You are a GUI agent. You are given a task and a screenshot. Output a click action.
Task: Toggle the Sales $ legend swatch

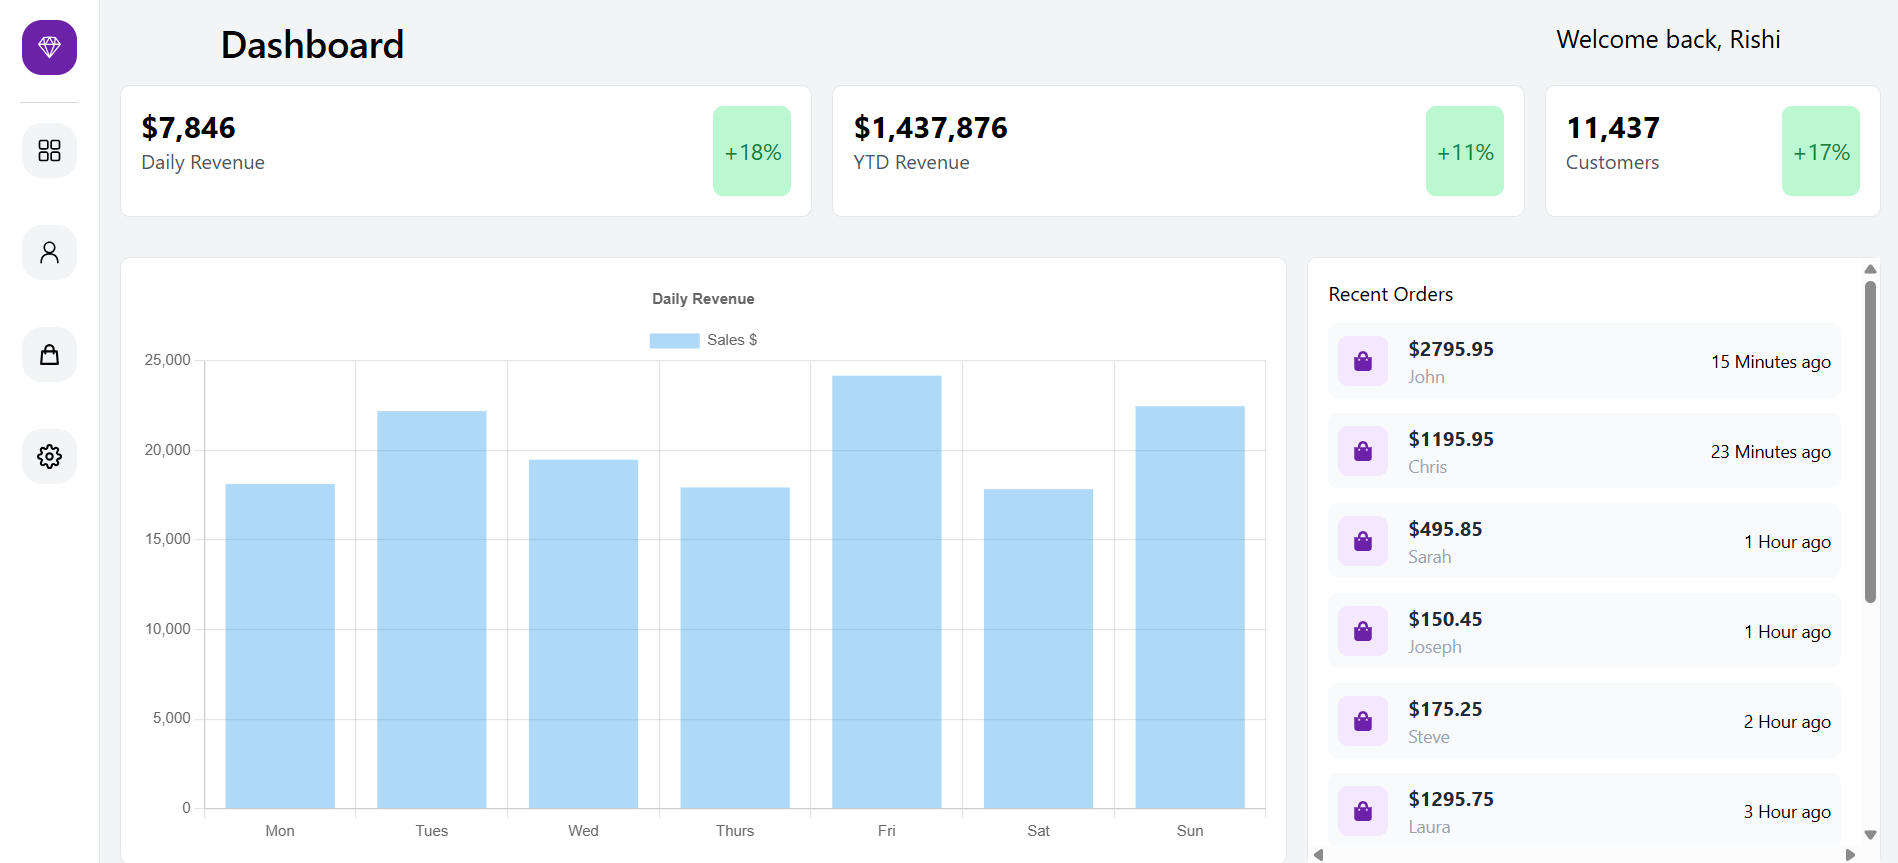click(674, 340)
